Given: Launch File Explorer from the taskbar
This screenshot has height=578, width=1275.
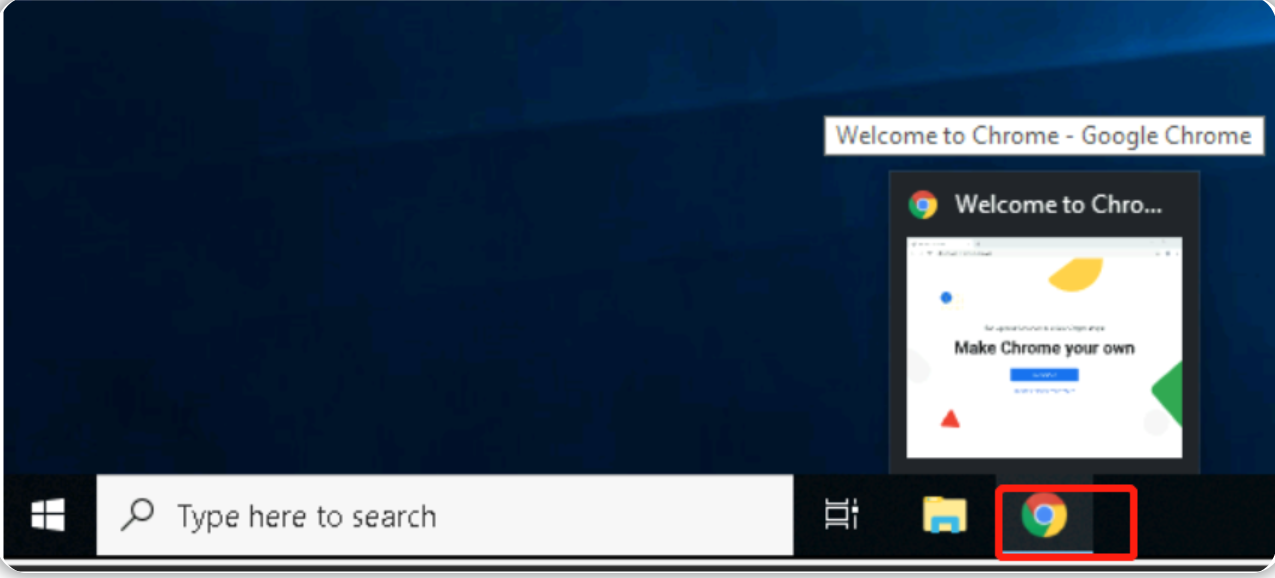Looking at the screenshot, I should [944, 516].
